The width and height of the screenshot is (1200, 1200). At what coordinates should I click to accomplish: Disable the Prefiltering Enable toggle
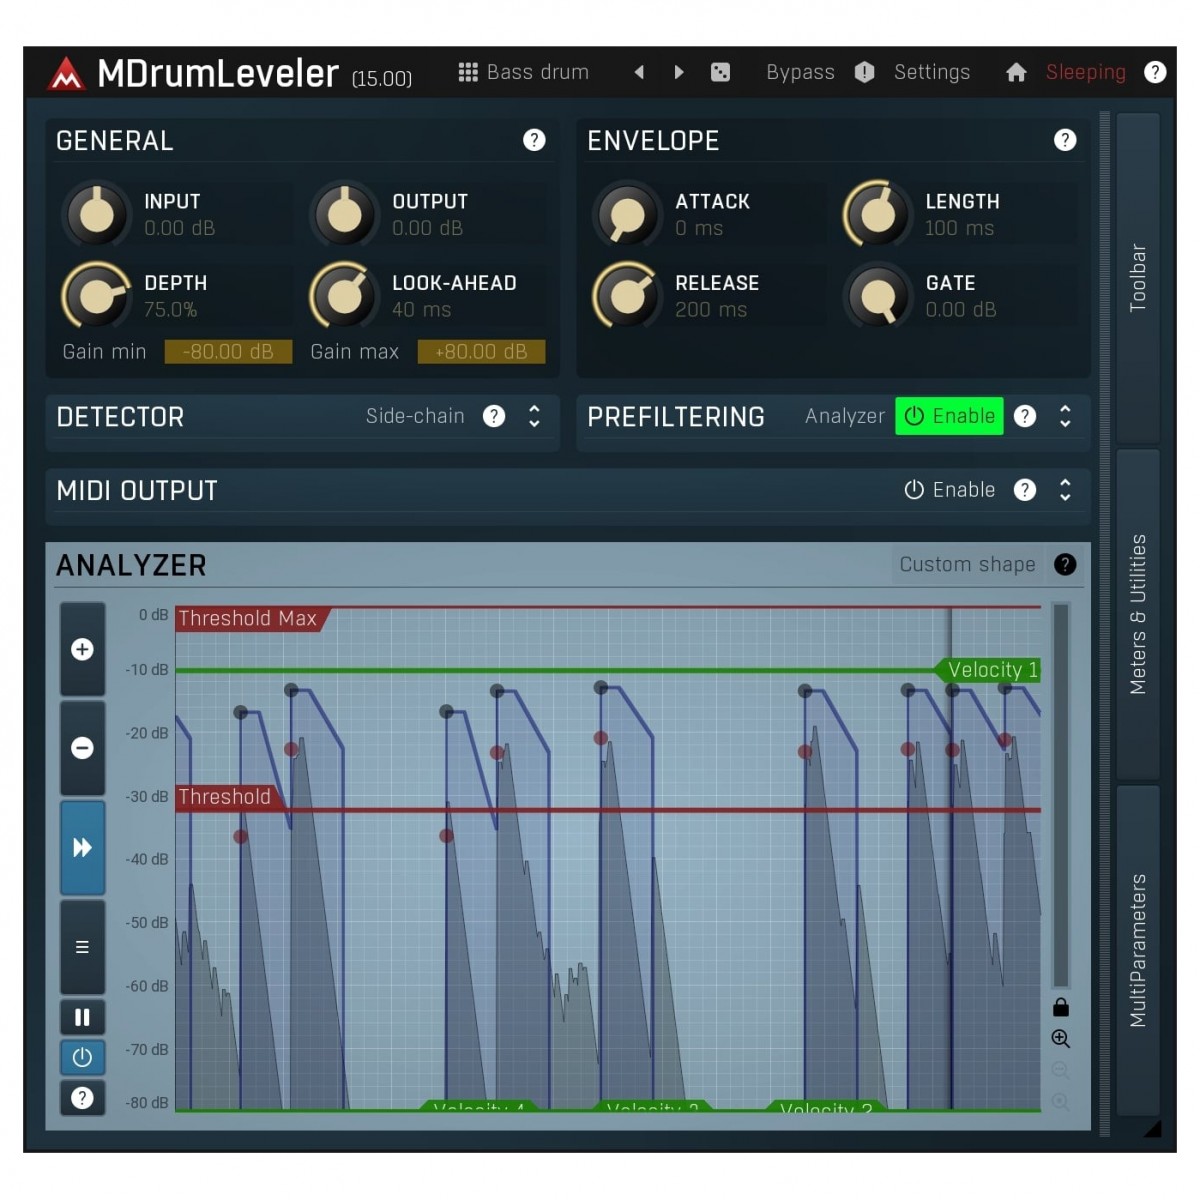949,416
